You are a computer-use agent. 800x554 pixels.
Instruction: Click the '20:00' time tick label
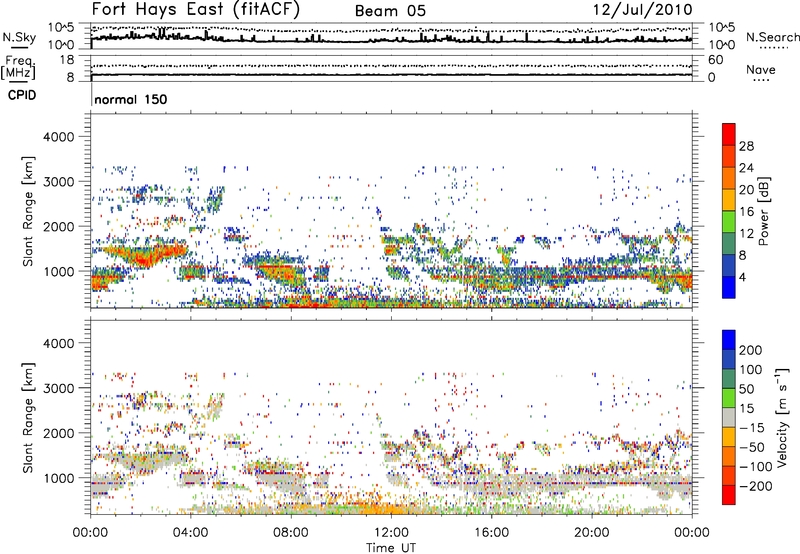point(592,533)
